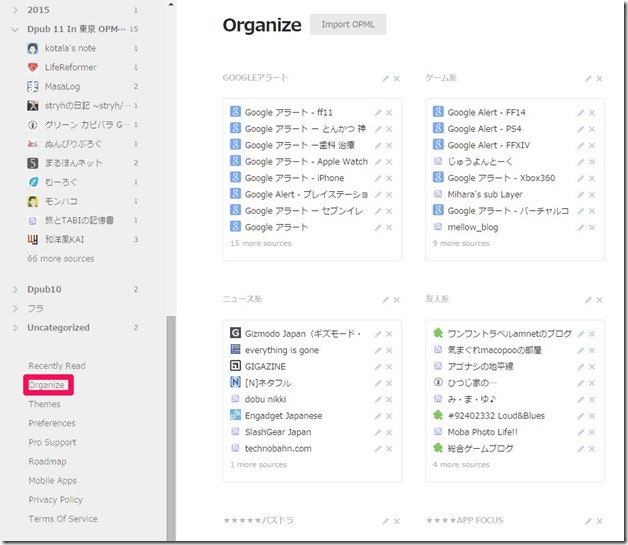This screenshot has height=545, width=628.
Task: Show 1 more sources in ニュース系
Action: pyautogui.click(x=258, y=465)
